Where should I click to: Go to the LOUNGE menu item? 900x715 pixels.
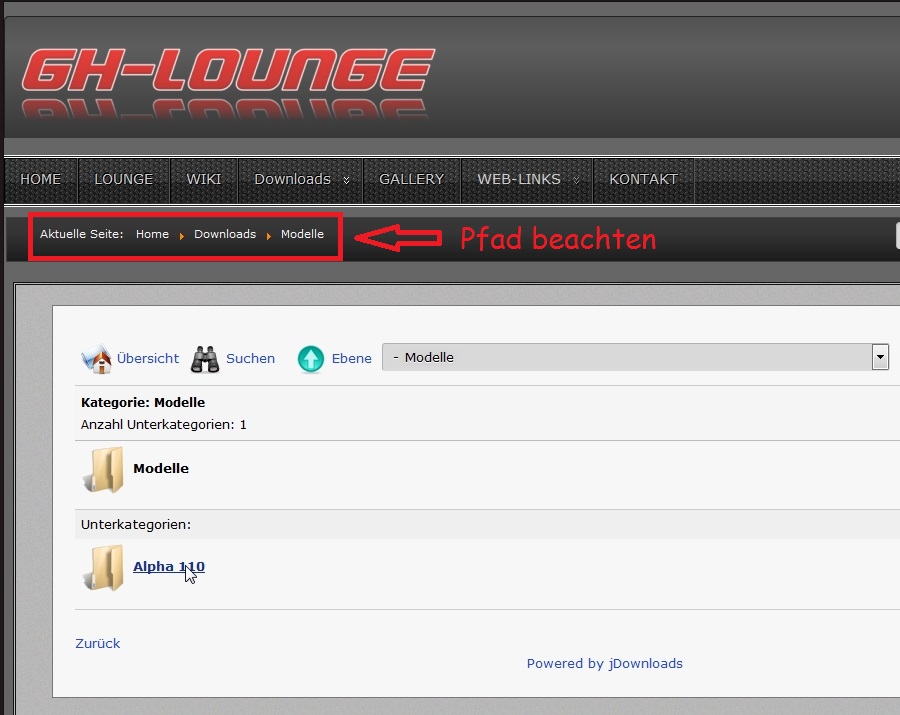124,180
